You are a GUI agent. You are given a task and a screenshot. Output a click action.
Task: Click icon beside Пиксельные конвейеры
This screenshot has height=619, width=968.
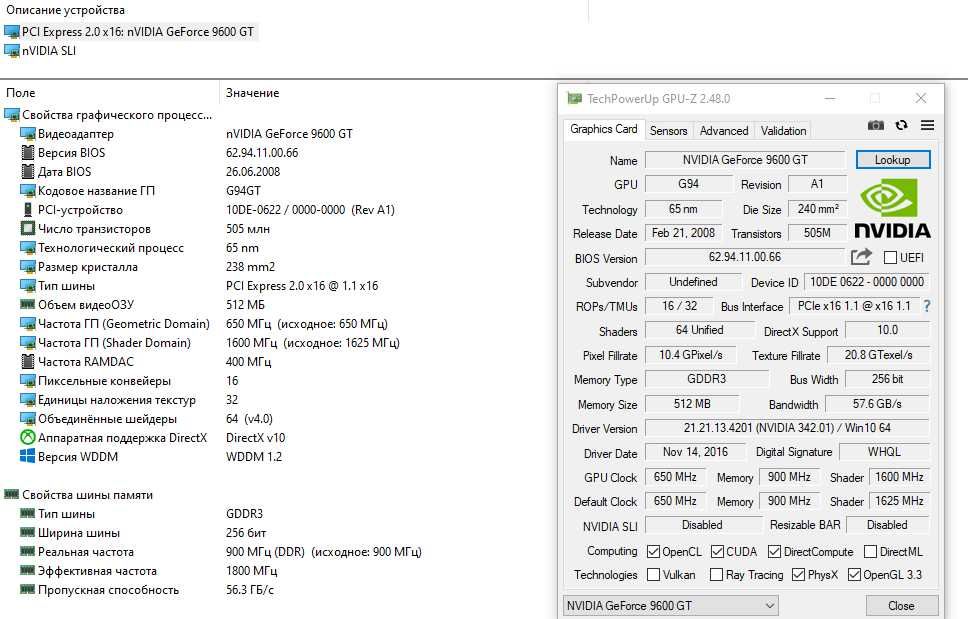pyautogui.click(x=27, y=381)
